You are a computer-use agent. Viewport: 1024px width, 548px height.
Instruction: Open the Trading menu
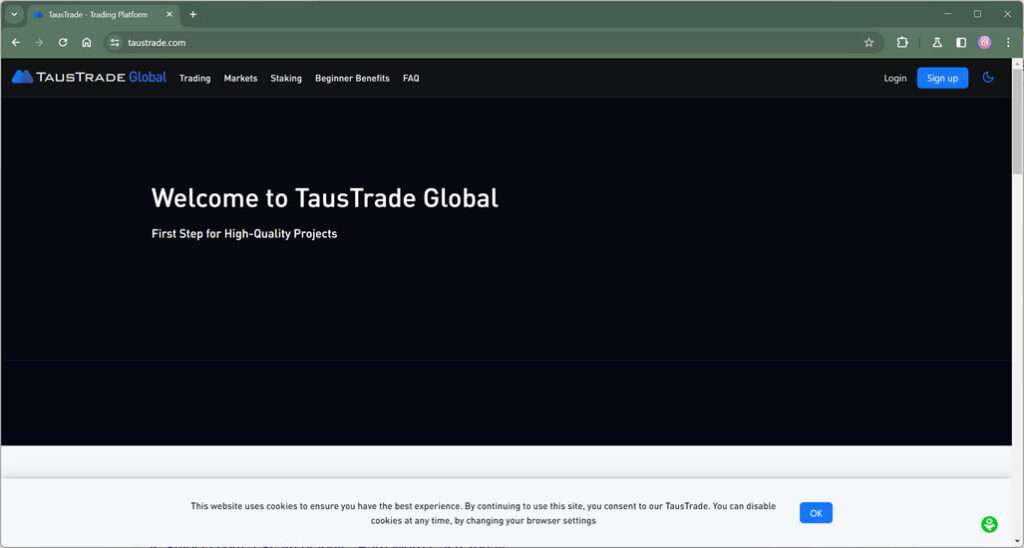click(x=195, y=78)
